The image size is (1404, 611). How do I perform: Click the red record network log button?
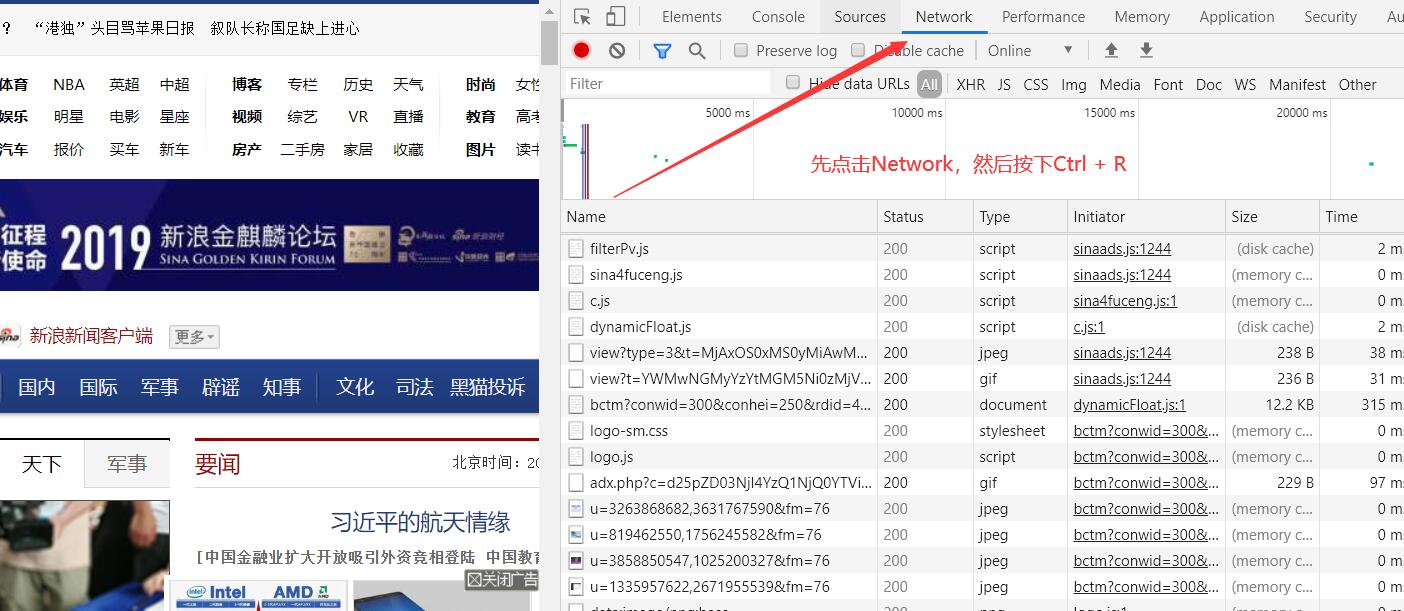coord(581,50)
